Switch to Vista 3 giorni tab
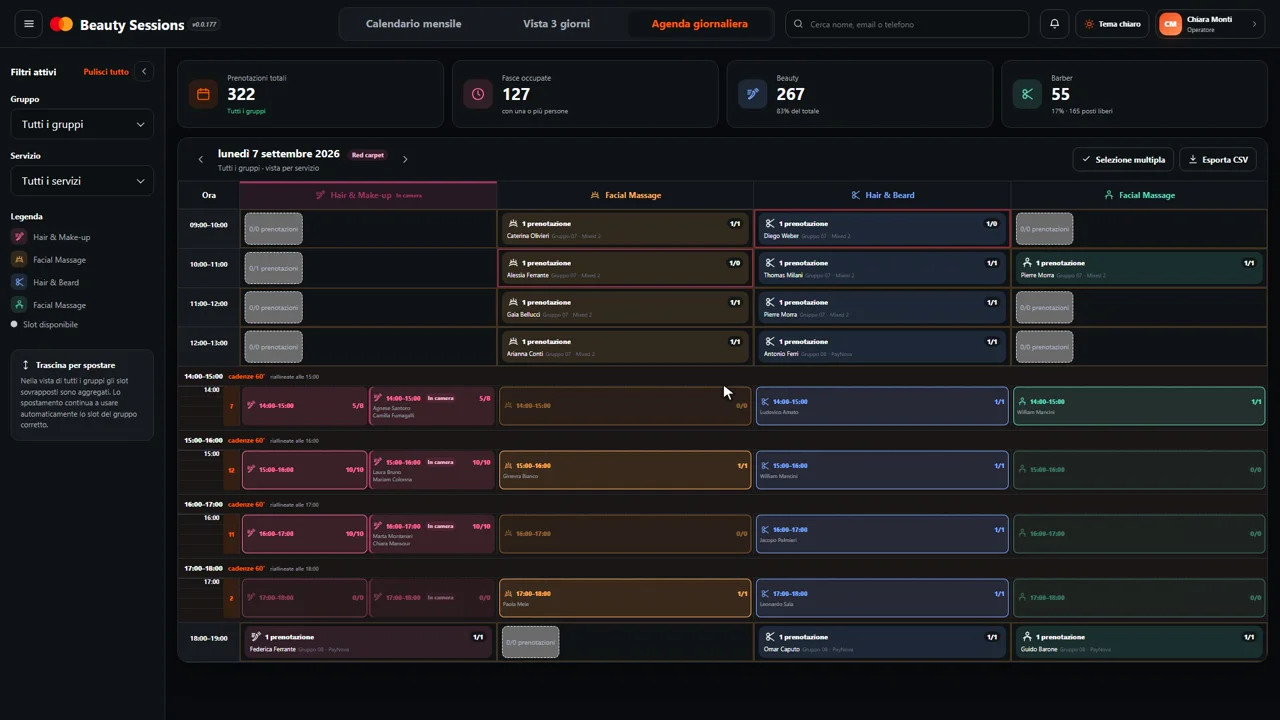Viewport: 1280px width, 720px height. (556, 24)
